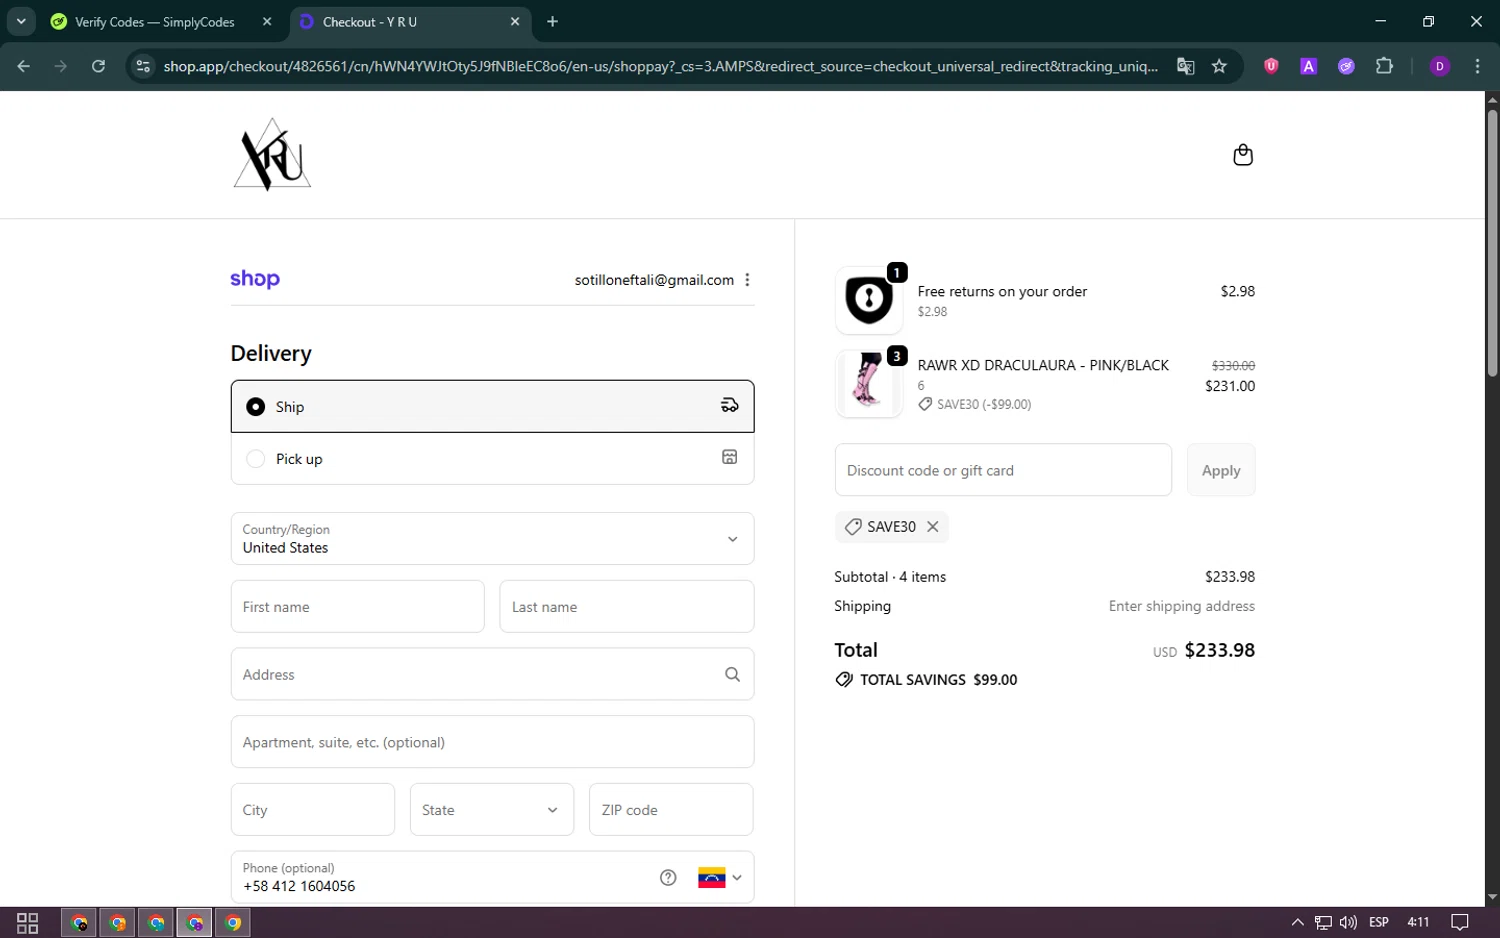Viewport: 1500px width, 938px height.
Task: Click the first Chrome icon on taskbar
Action: [x=80, y=922]
